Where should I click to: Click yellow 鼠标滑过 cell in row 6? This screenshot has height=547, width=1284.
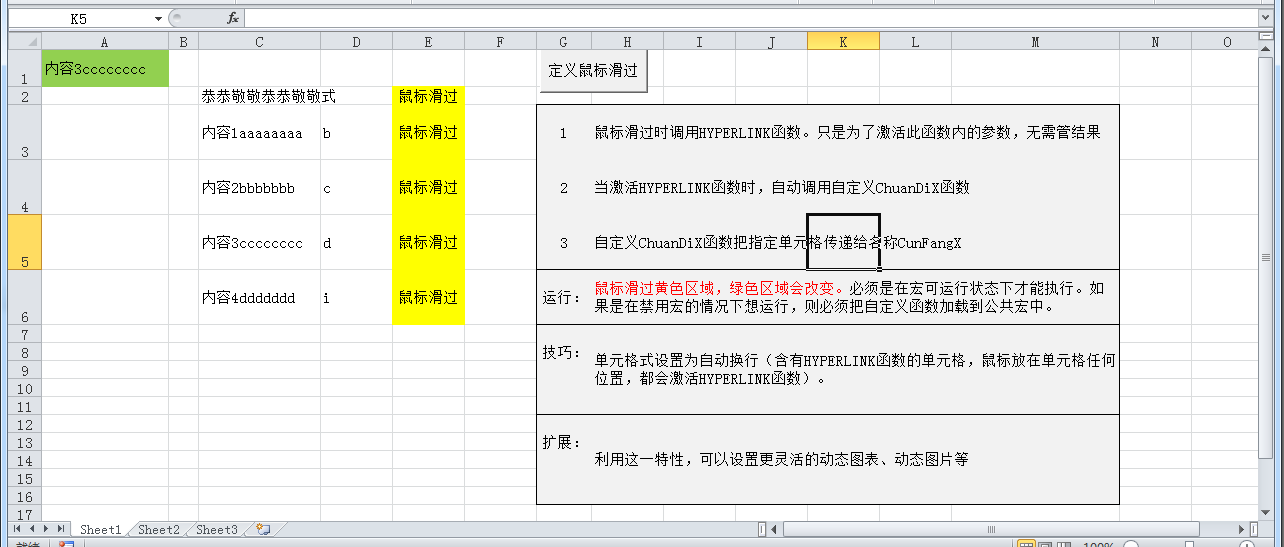tap(428, 297)
